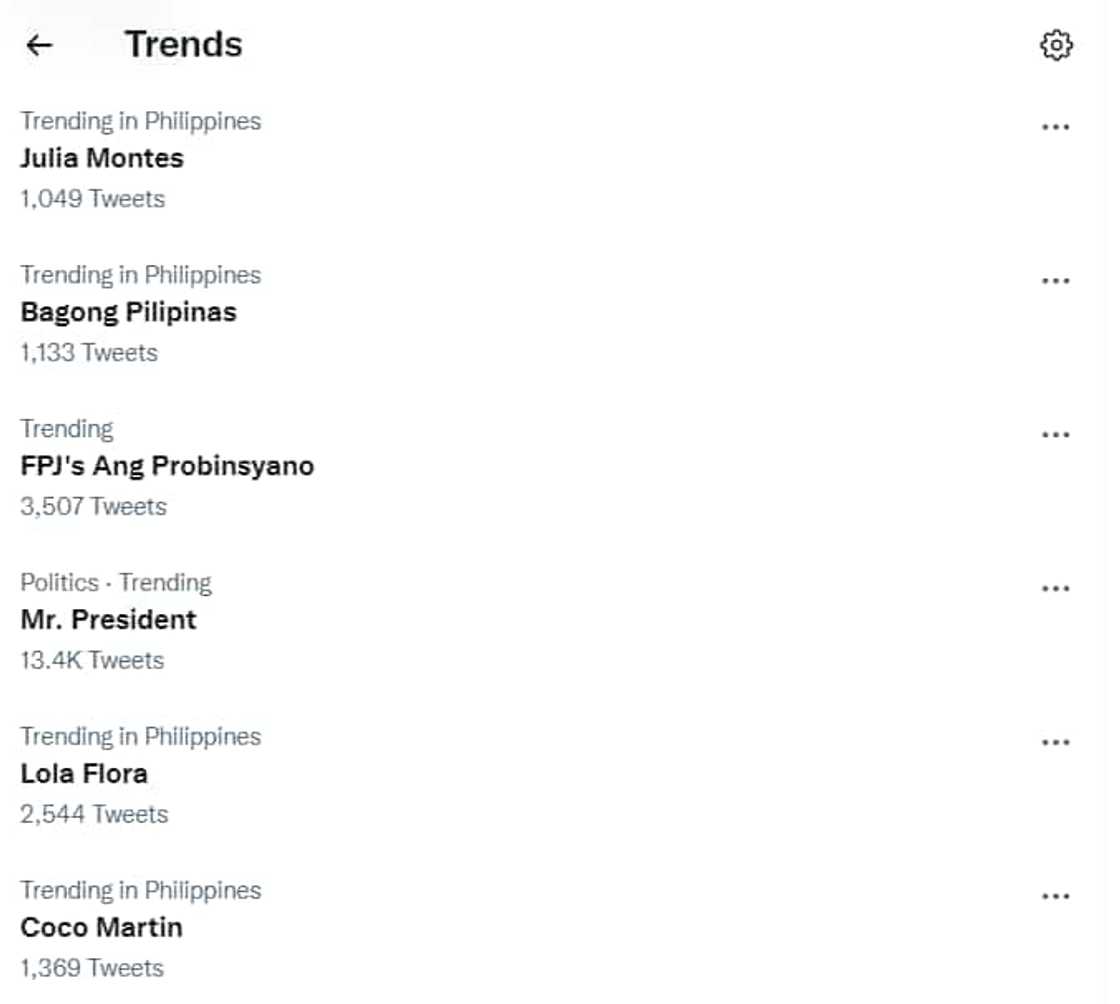The height and width of the screenshot is (1004, 1120).
Task: Click the 1,049 Tweets count
Action: 92,198
